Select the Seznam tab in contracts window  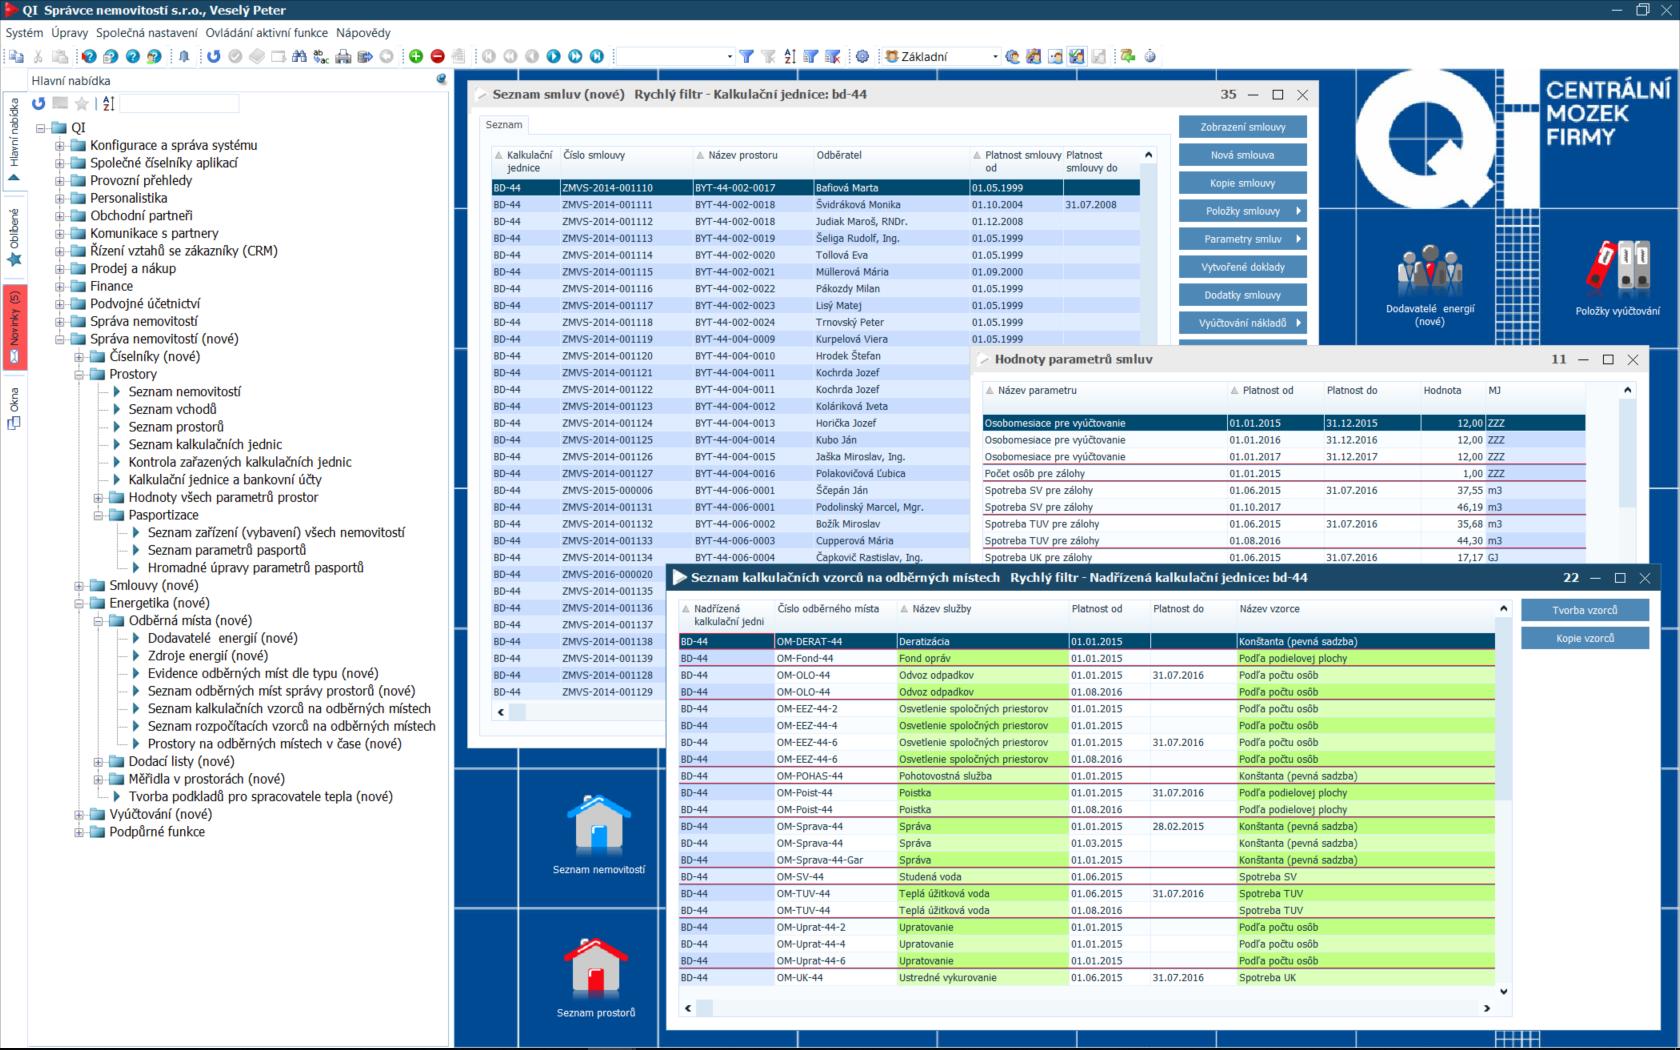pos(504,125)
